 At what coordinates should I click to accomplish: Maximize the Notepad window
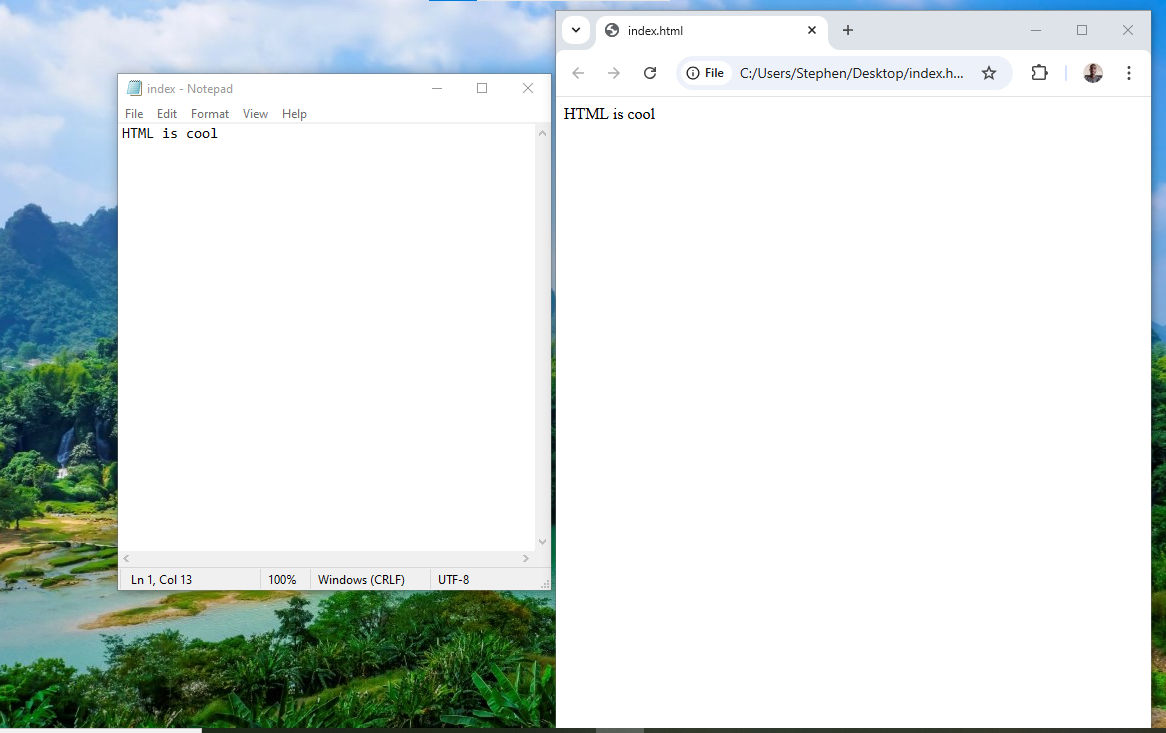[482, 88]
